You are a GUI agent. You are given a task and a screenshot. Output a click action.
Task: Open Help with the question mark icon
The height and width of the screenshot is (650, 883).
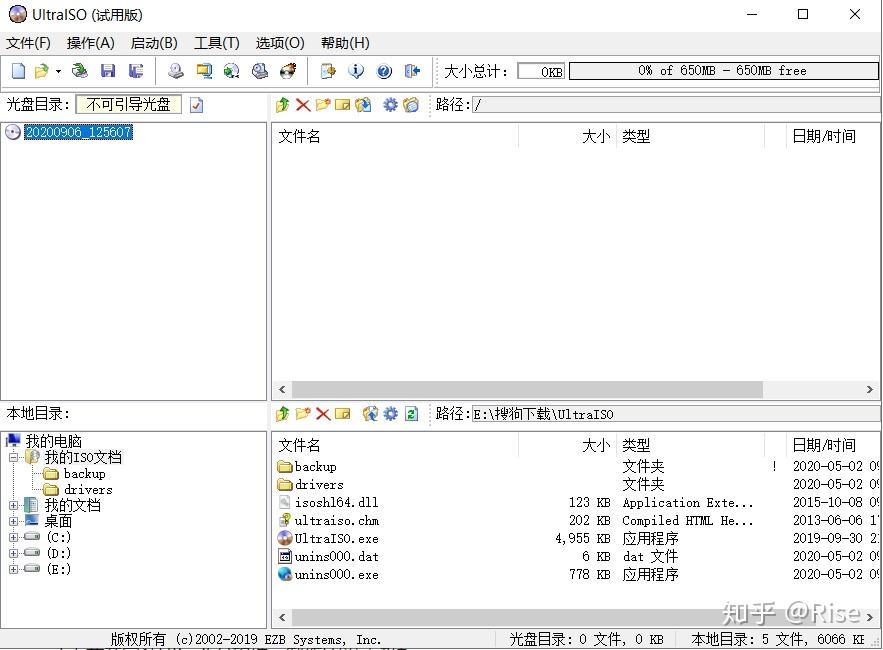[384, 71]
